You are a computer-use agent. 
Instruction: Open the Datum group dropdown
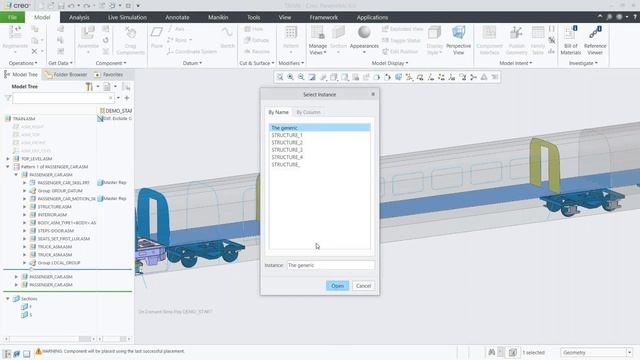[192, 63]
